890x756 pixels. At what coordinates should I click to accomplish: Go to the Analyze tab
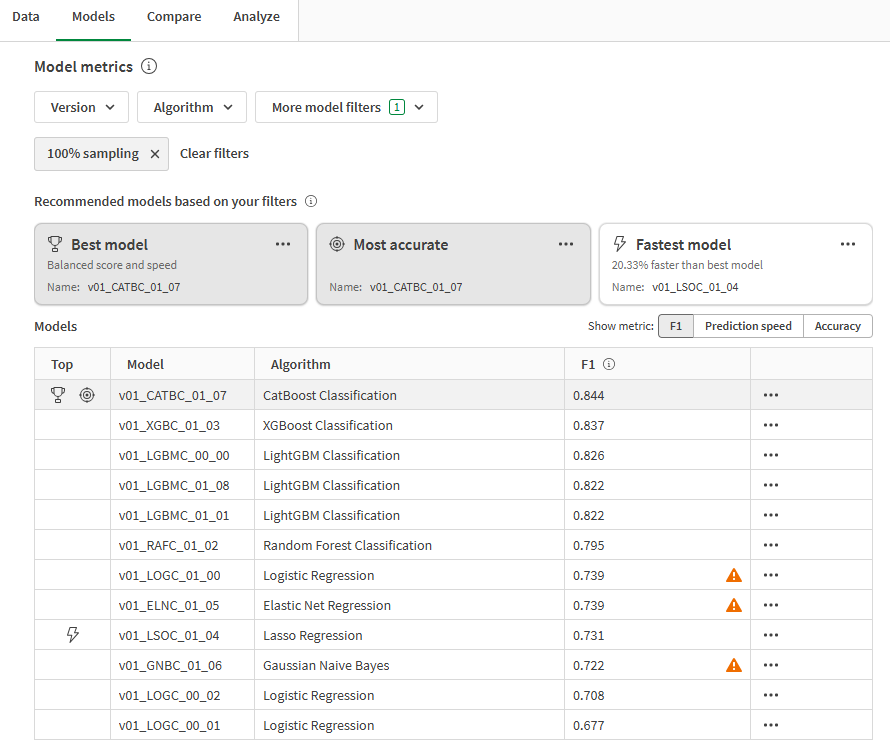(x=256, y=17)
